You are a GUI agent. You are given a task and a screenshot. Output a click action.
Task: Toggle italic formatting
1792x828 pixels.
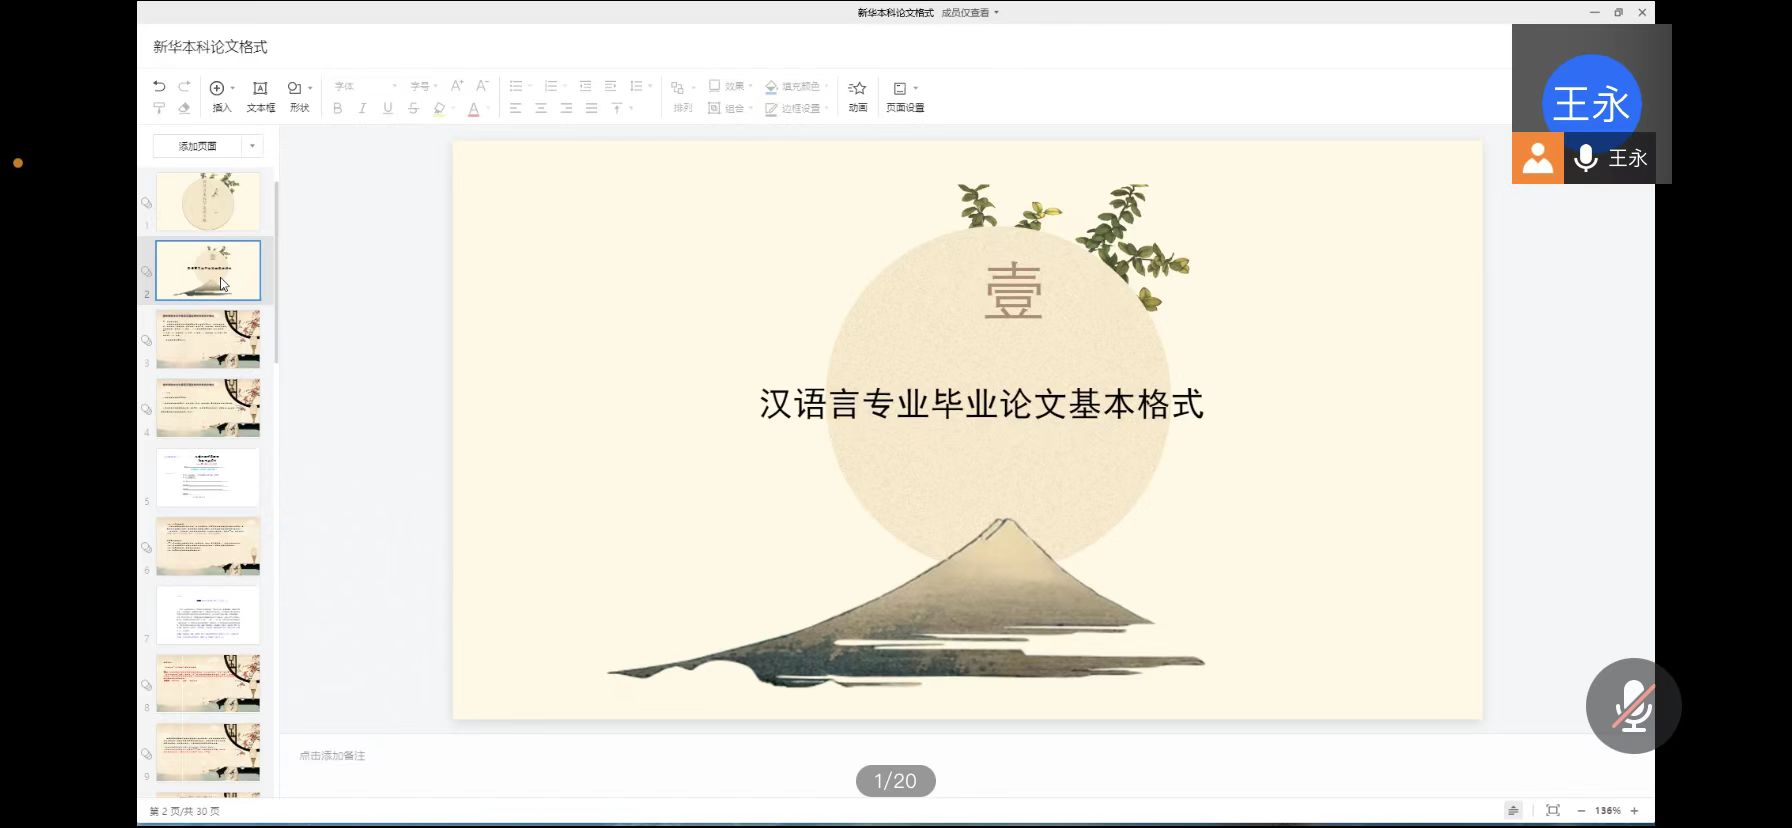pos(362,108)
